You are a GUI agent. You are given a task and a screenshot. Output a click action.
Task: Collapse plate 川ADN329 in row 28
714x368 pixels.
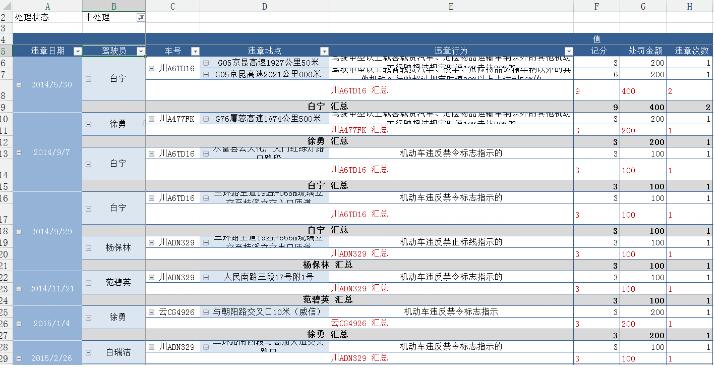(152, 347)
